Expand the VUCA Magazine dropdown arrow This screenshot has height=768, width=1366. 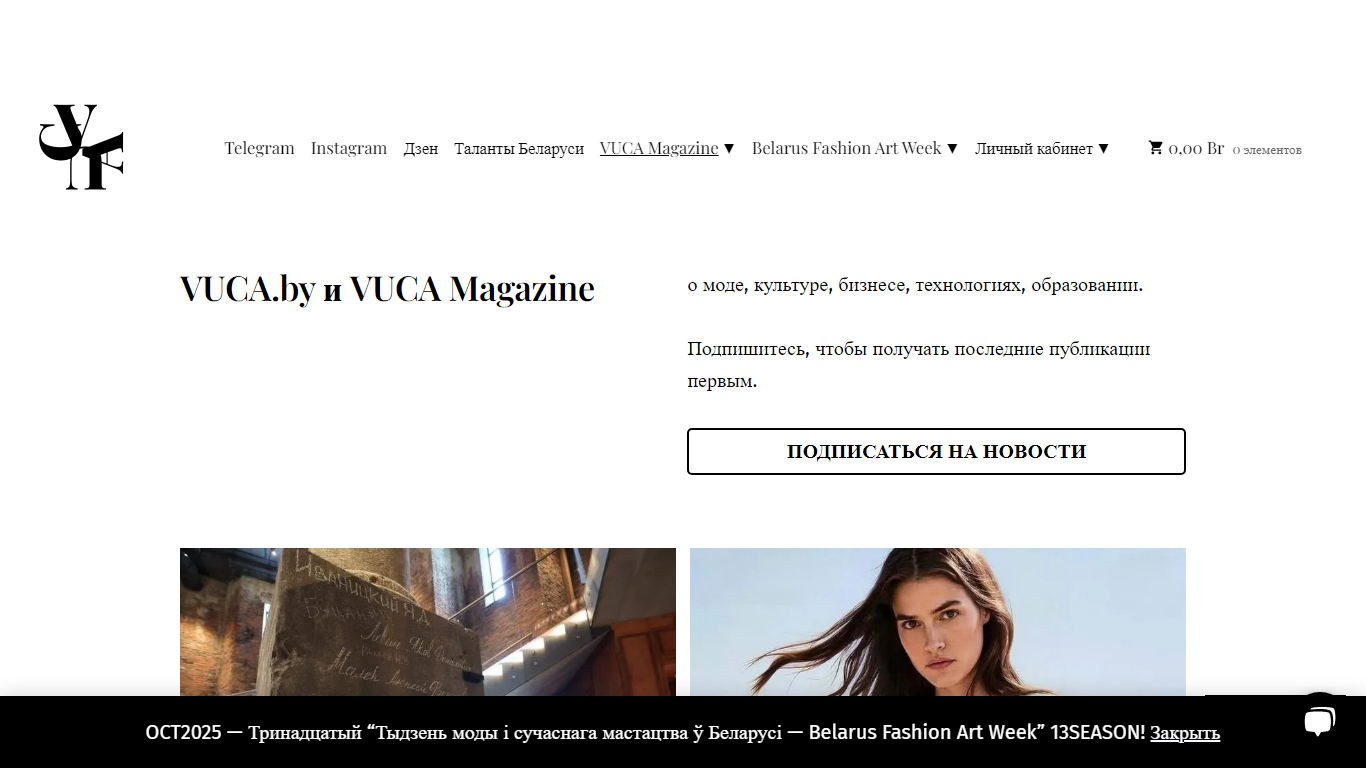(729, 148)
